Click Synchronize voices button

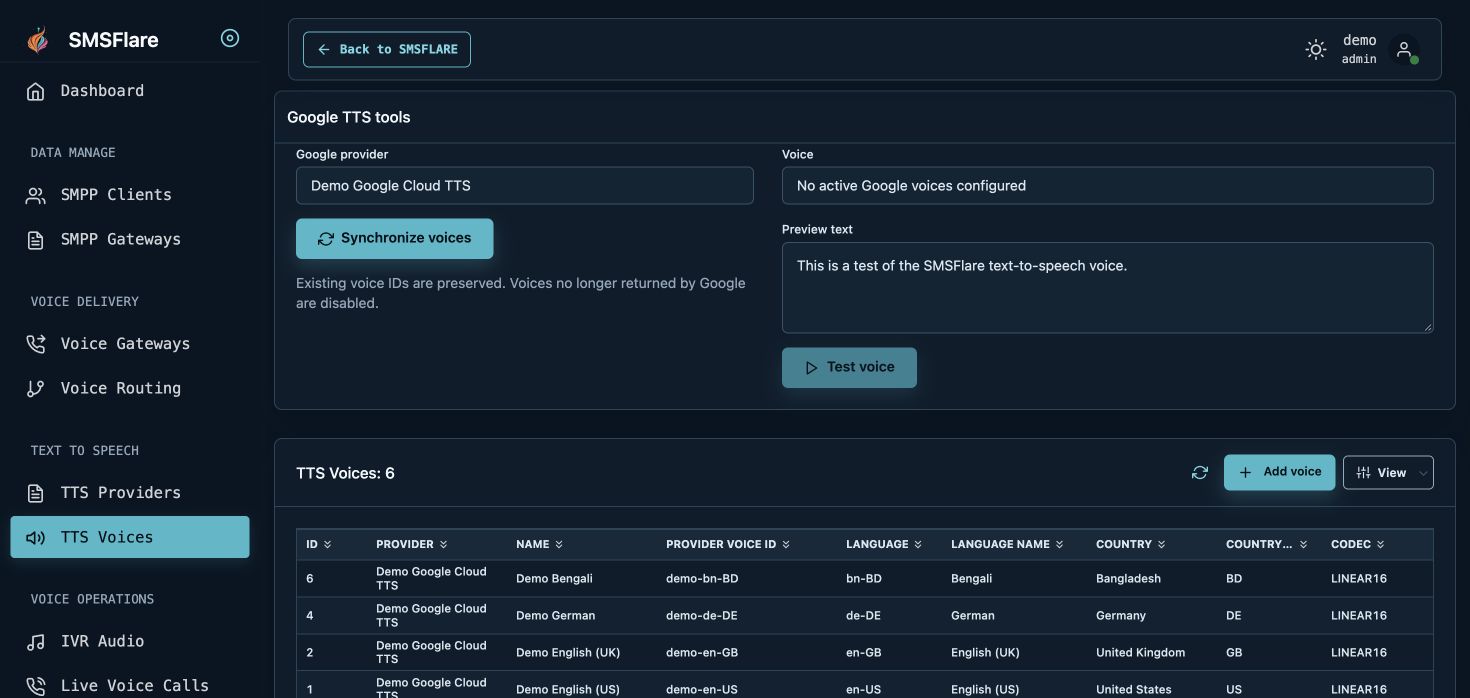(x=395, y=239)
